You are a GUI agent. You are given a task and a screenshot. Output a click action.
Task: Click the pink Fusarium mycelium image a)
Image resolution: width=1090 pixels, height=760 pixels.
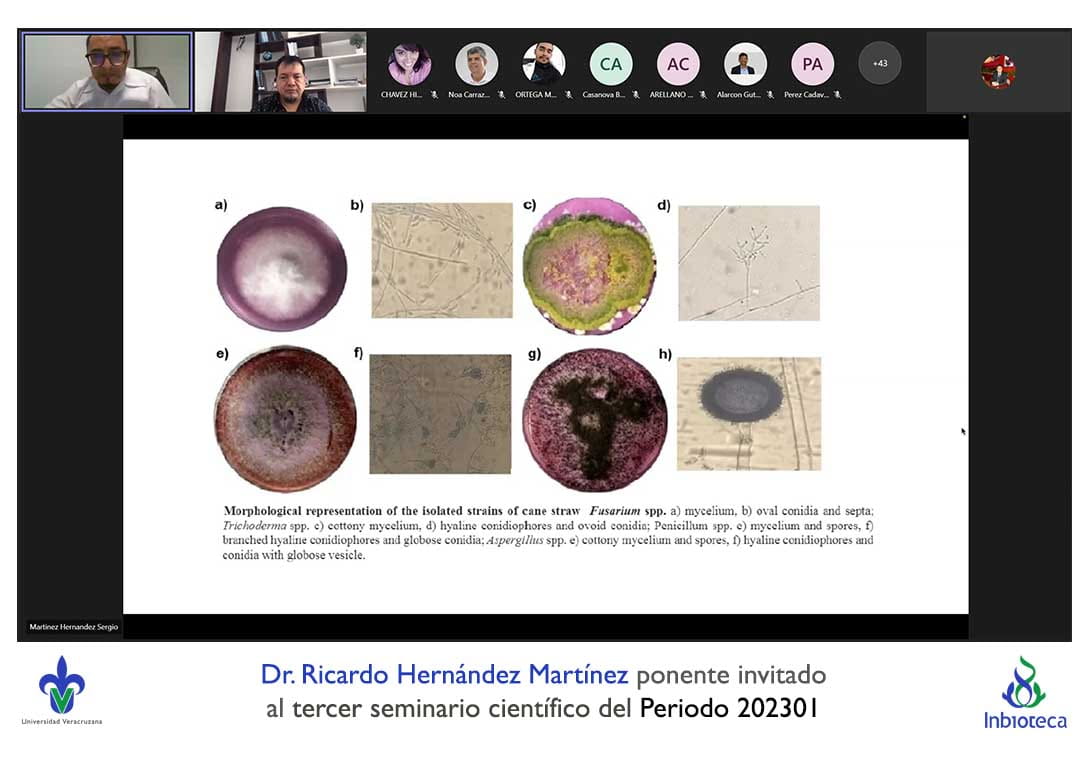[x=282, y=269]
